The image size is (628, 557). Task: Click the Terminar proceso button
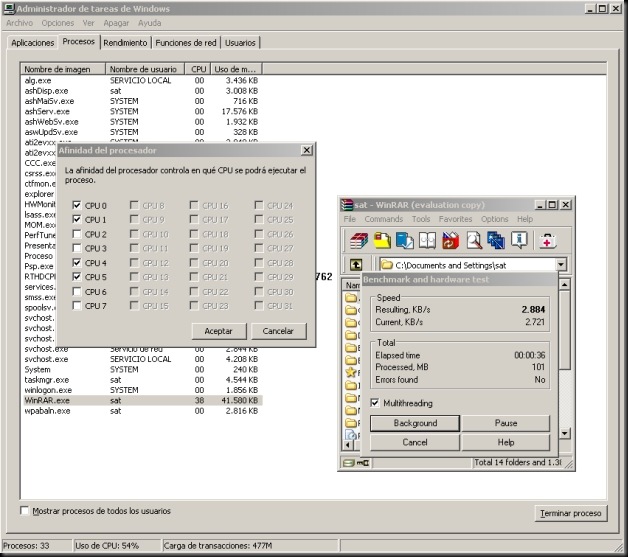(571, 513)
